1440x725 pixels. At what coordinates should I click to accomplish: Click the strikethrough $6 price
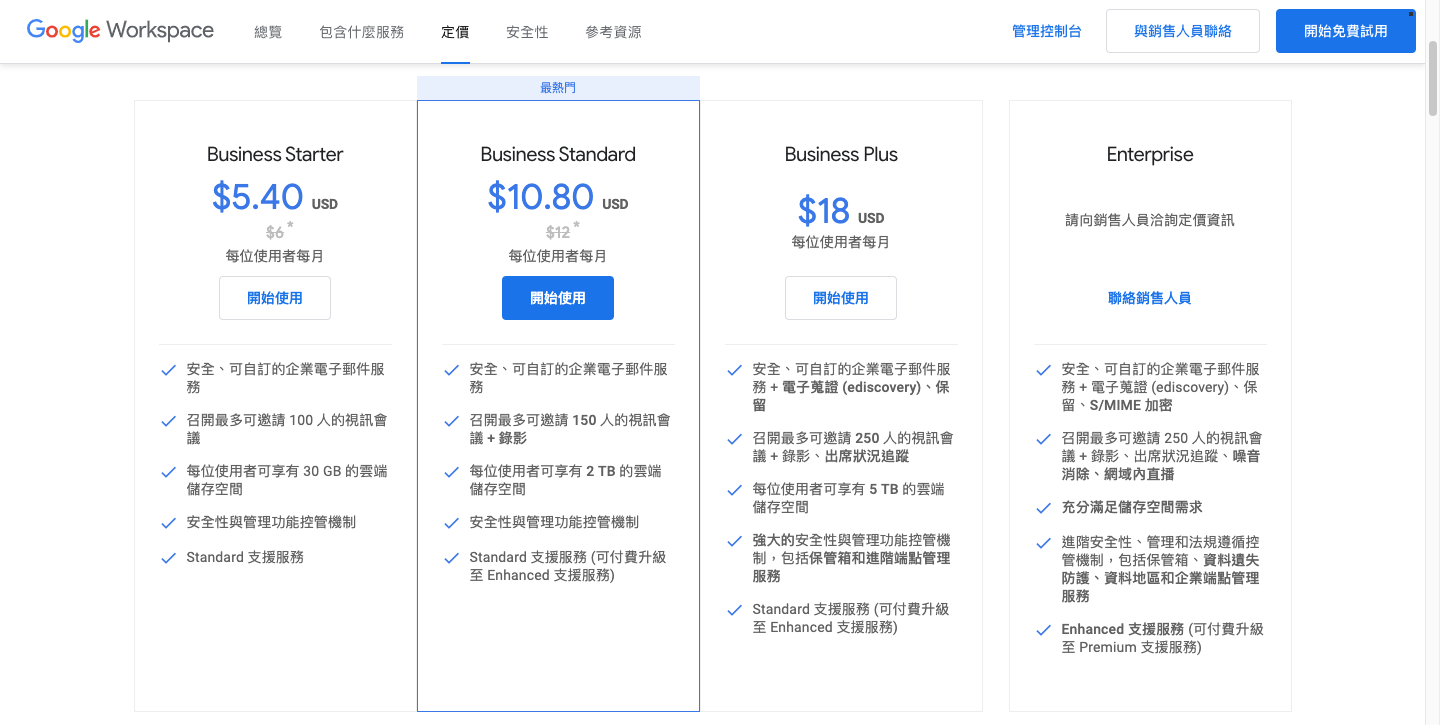coord(275,232)
